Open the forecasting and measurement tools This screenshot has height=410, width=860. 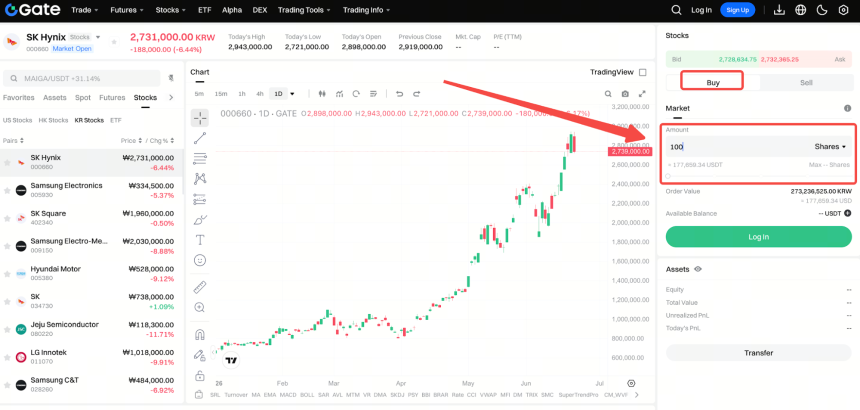pos(200,200)
